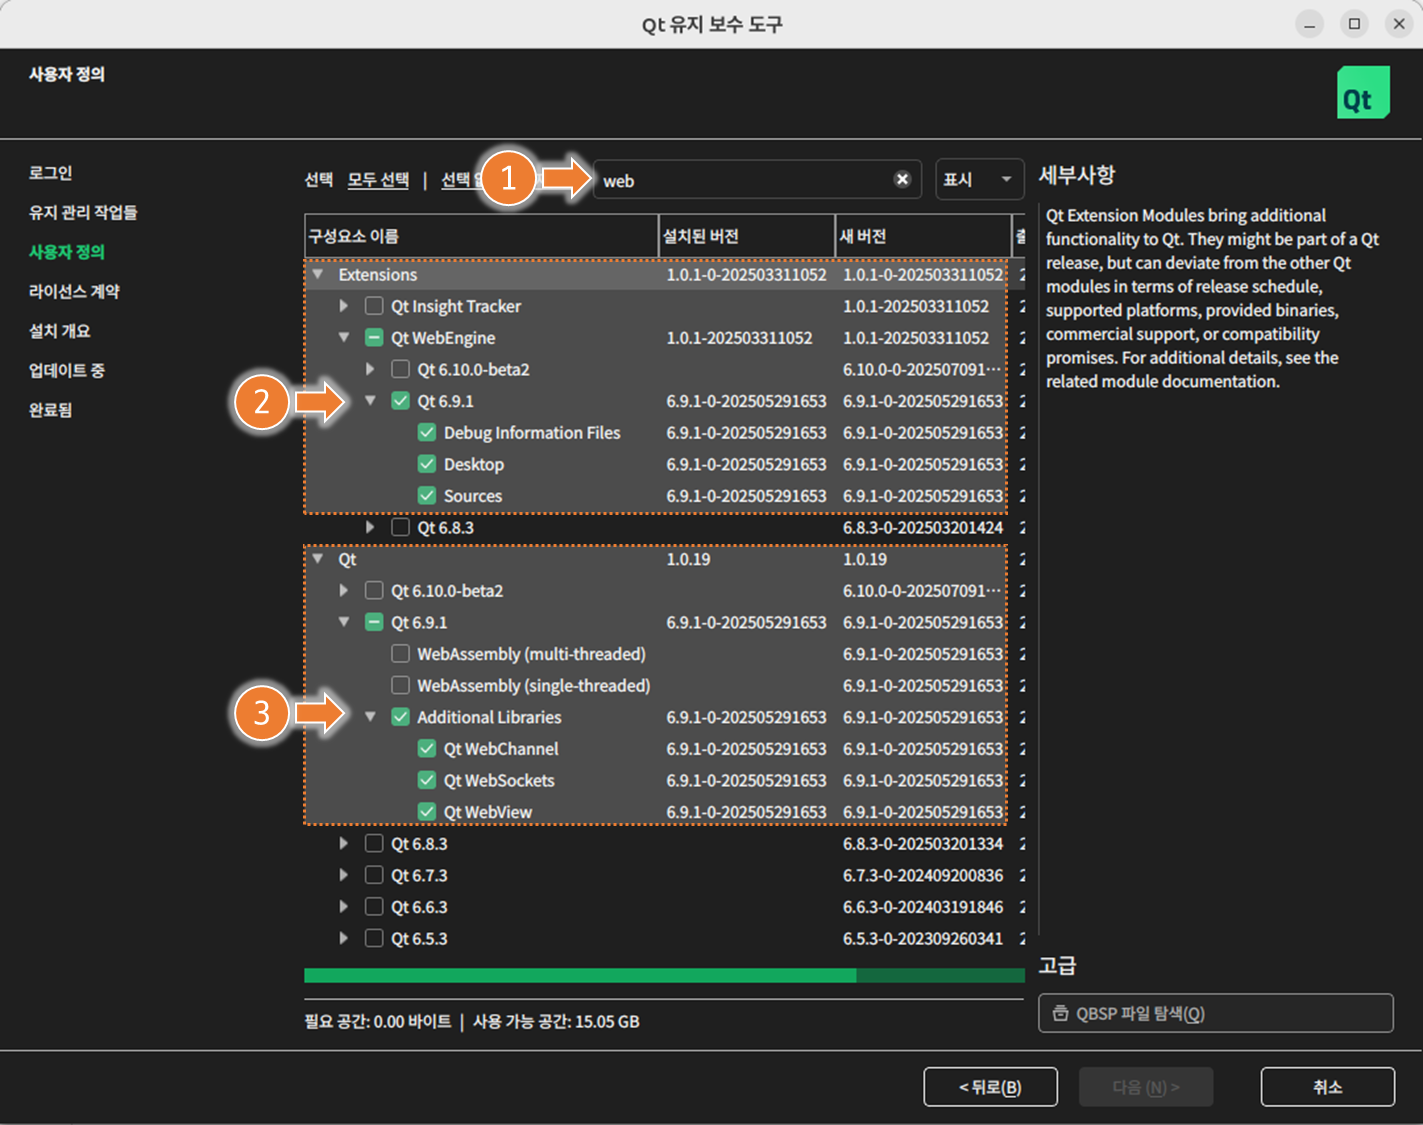Open the 표시 dropdown

click(979, 180)
